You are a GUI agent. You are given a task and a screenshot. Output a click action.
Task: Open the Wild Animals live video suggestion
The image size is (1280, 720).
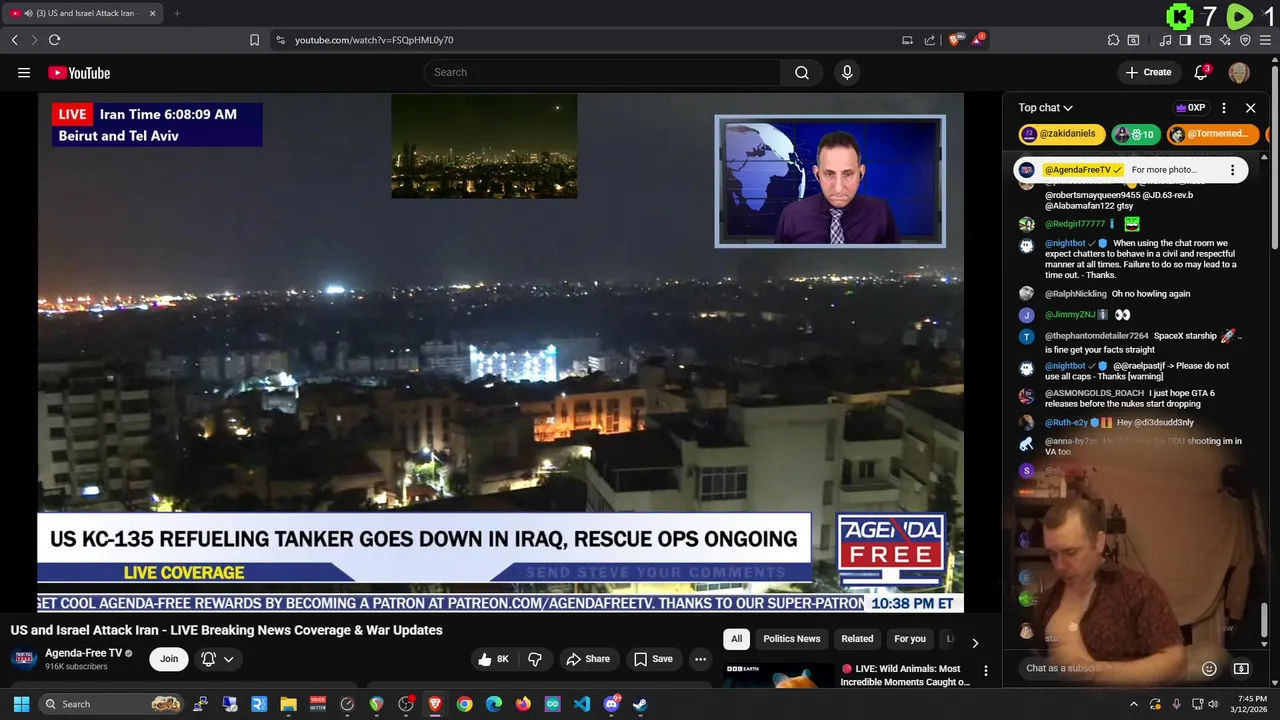coord(905,675)
